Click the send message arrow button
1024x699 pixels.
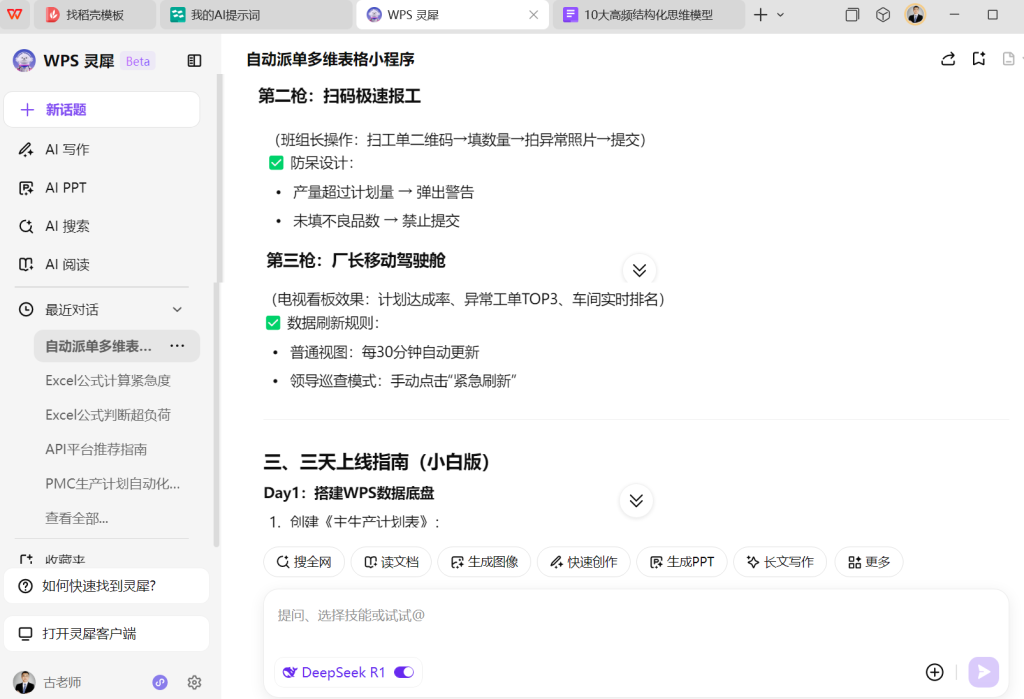tap(984, 672)
